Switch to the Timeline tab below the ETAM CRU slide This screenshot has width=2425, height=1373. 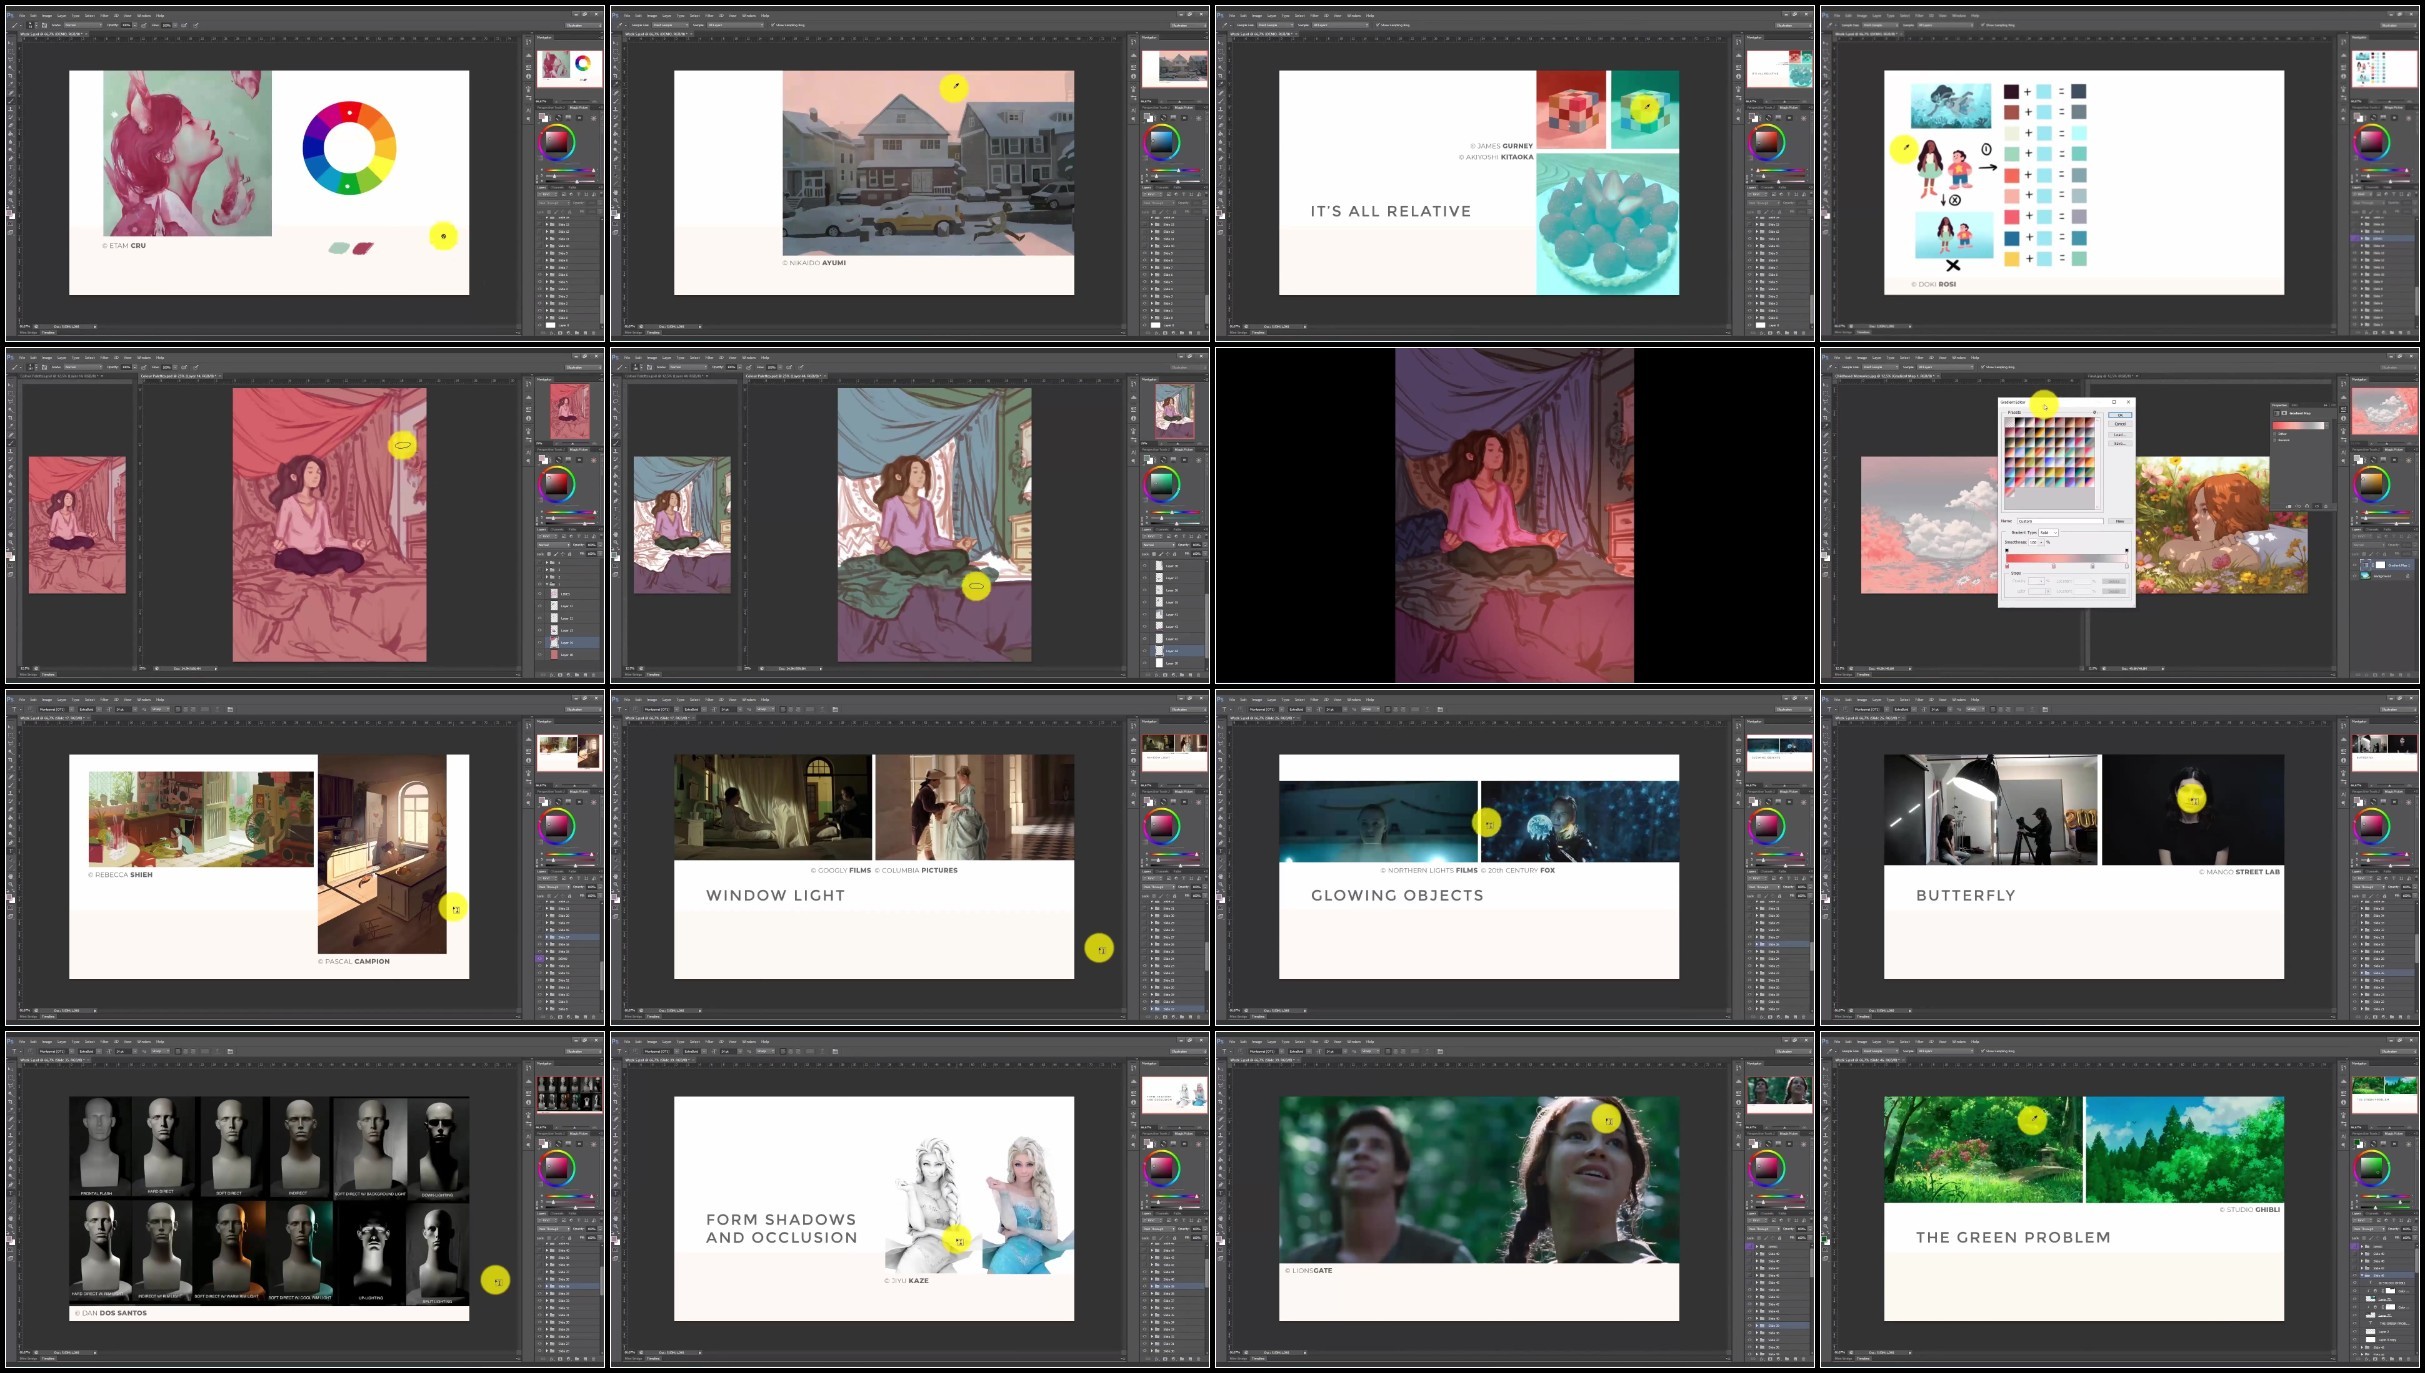coord(49,332)
